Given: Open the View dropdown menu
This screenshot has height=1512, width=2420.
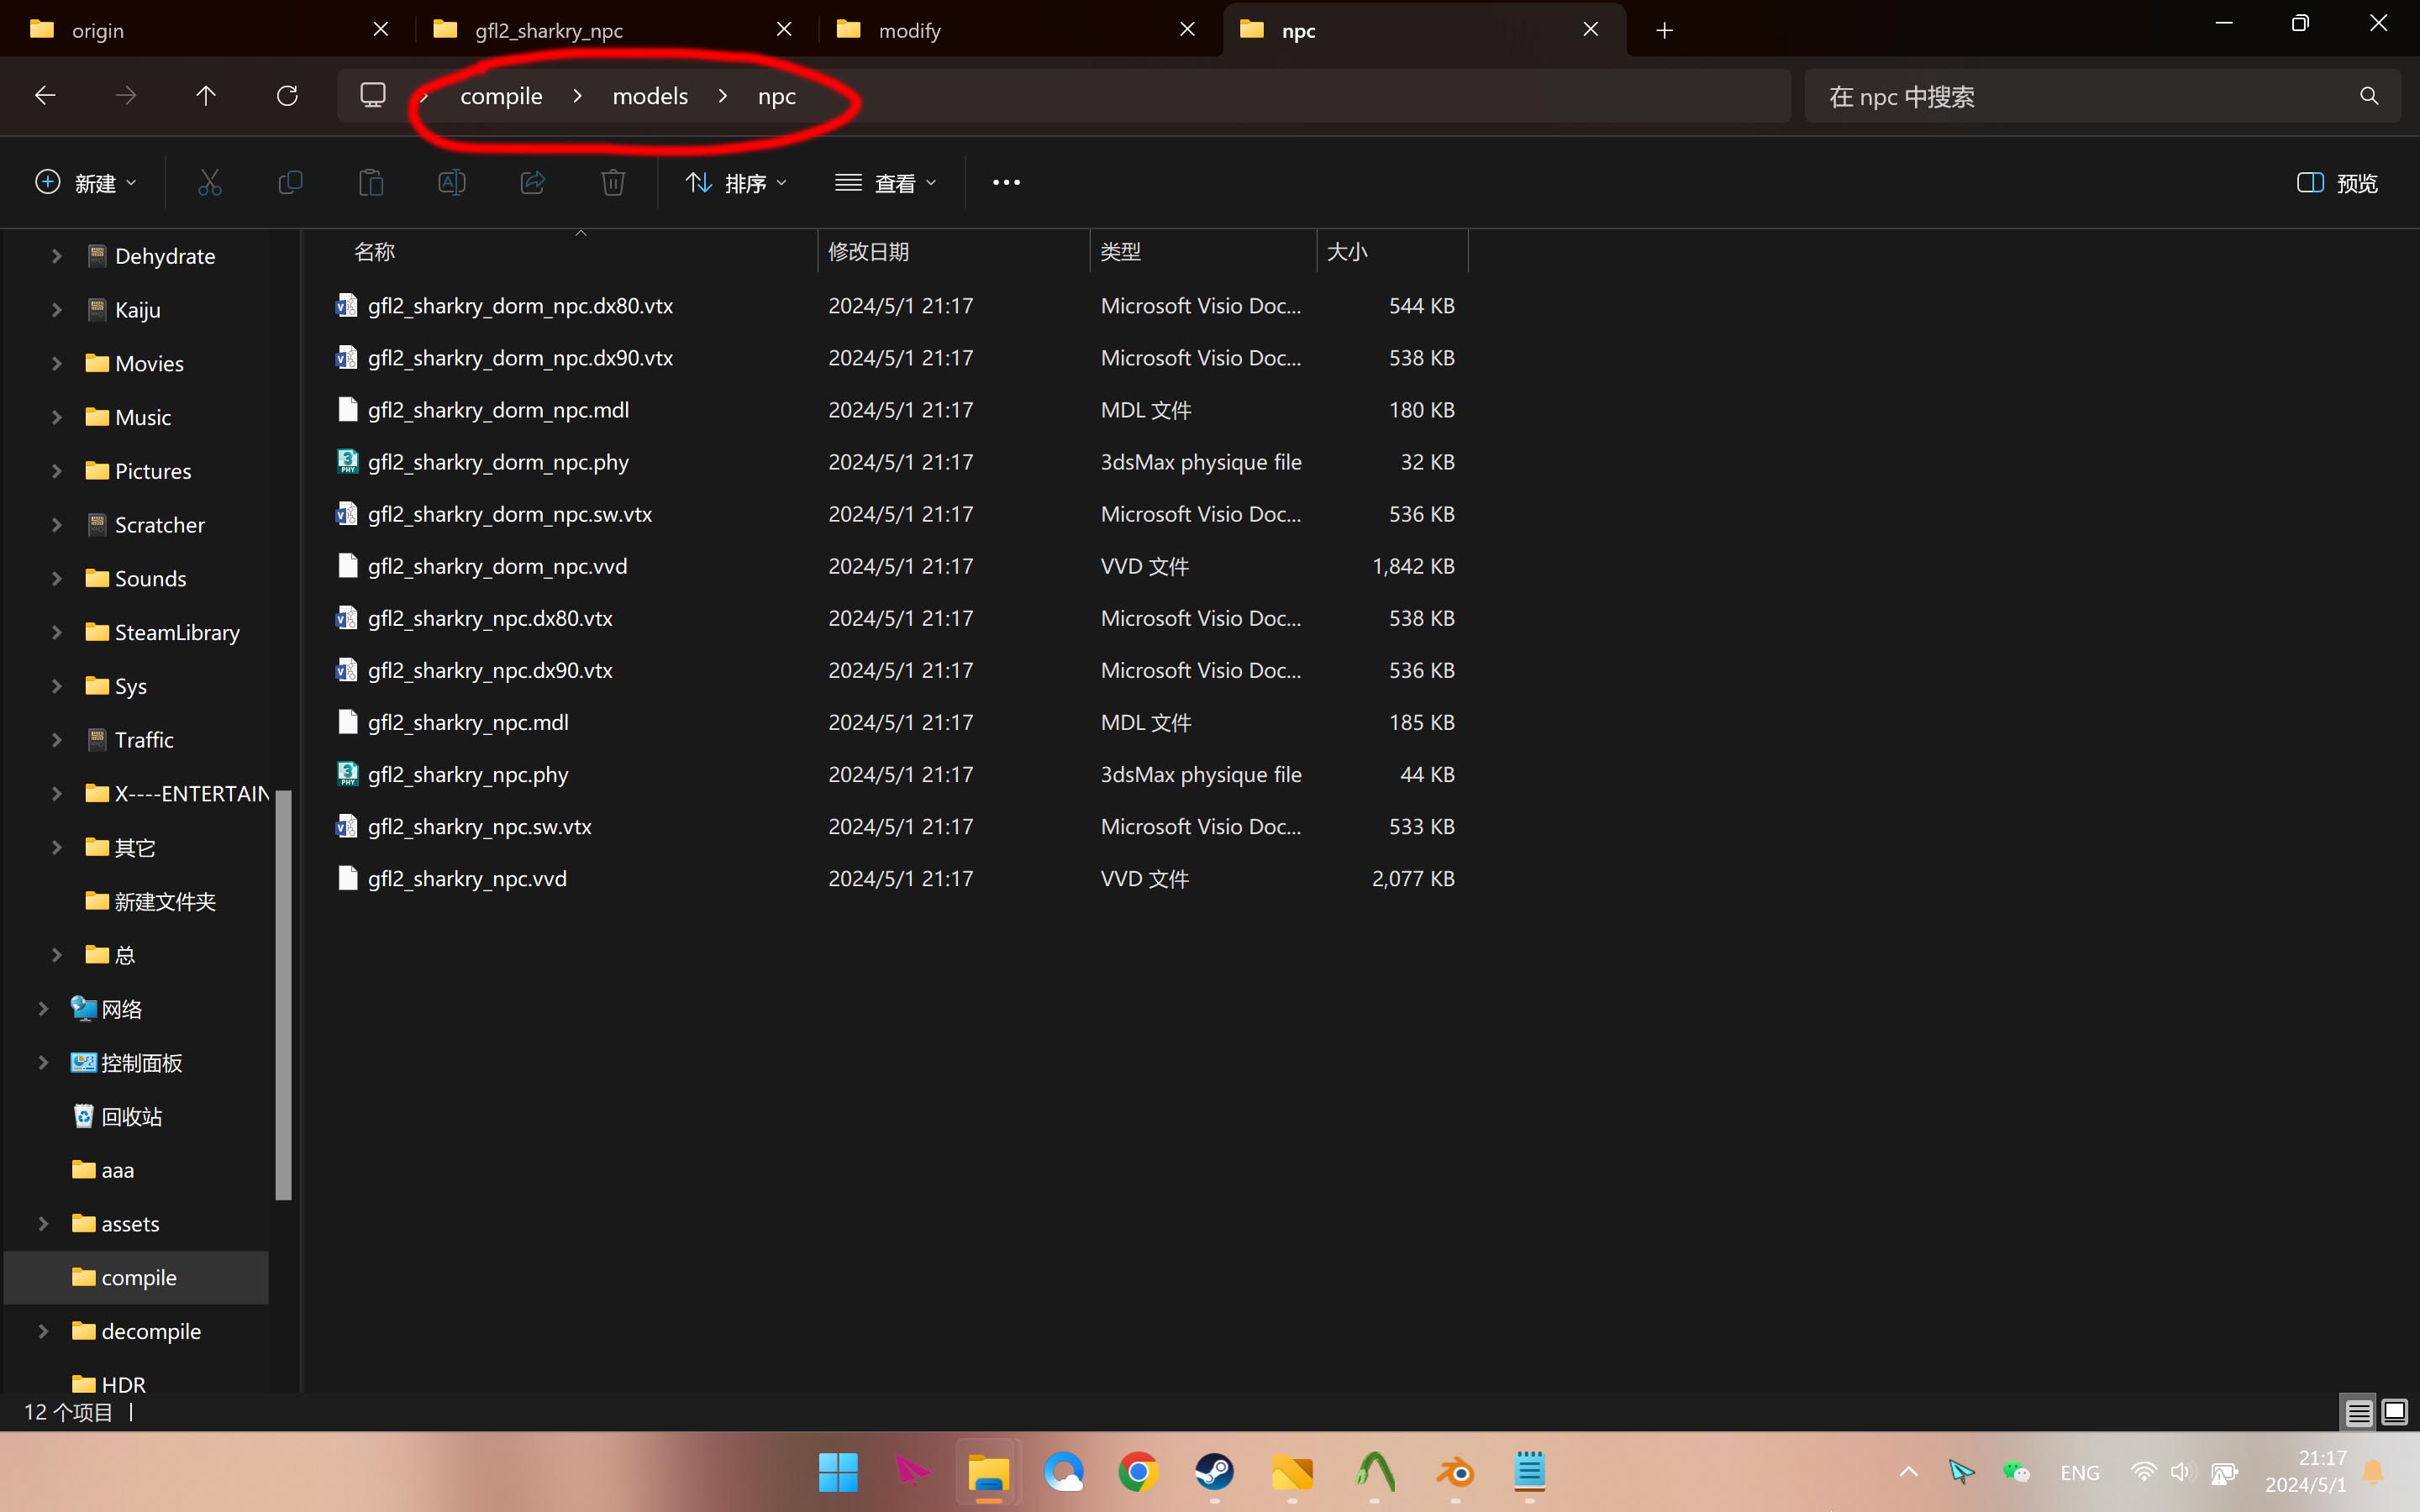Looking at the screenshot, I should [886, 183].
